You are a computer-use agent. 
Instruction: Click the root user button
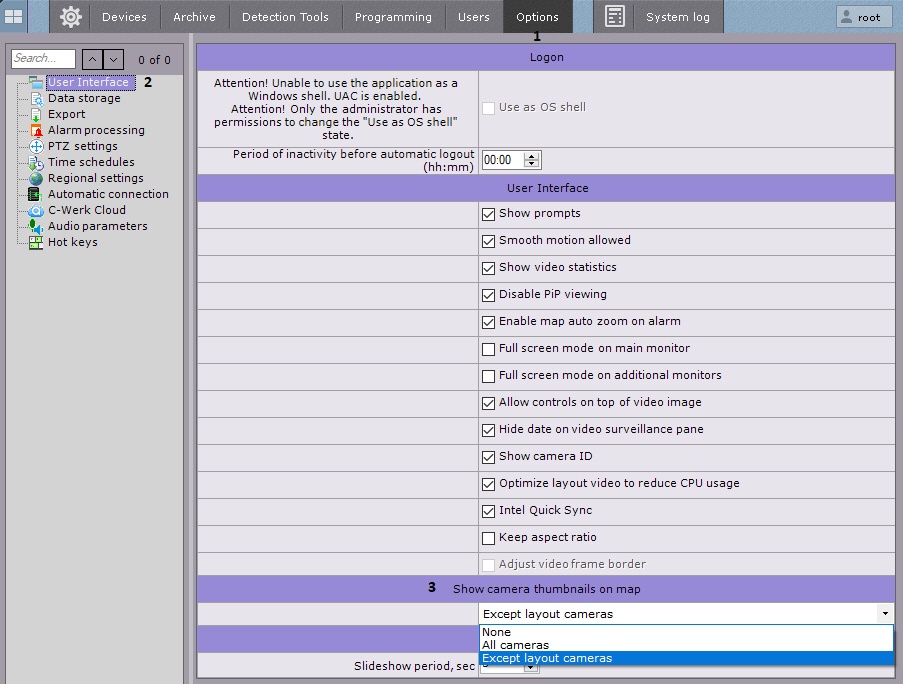pyautogui.click(x=863, y=17)
